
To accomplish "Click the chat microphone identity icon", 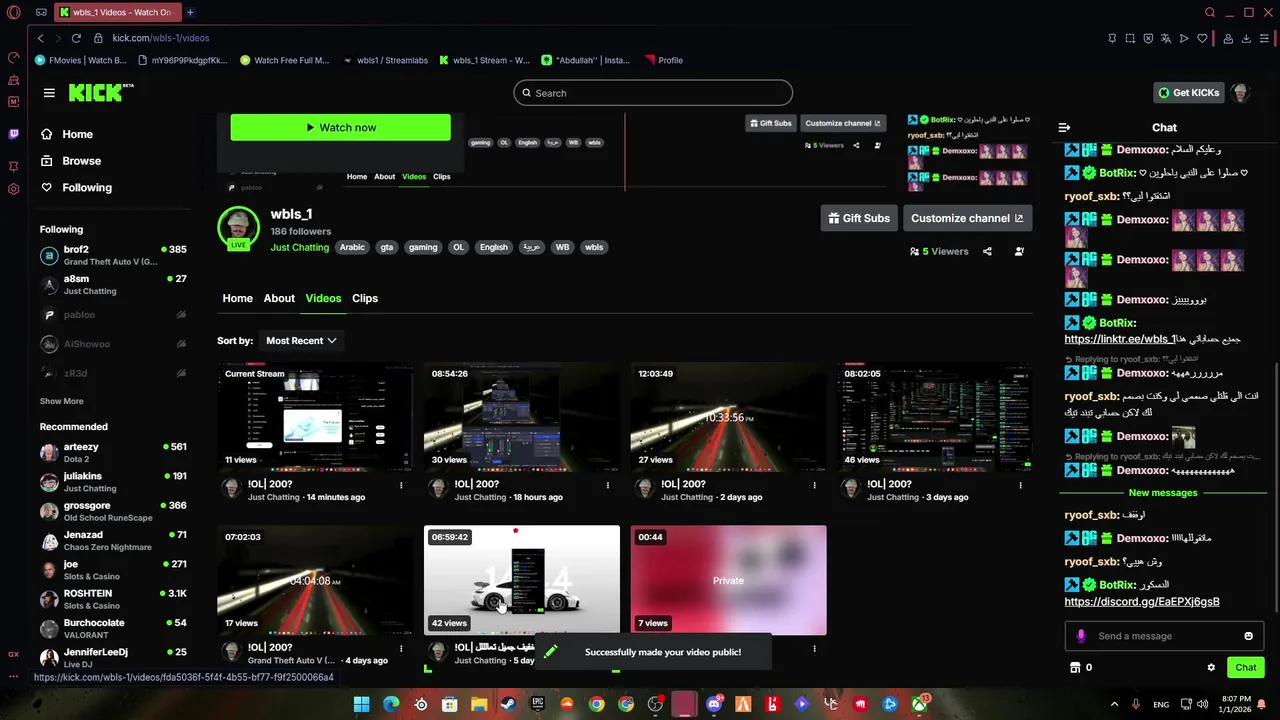I will click(1081, 636).
